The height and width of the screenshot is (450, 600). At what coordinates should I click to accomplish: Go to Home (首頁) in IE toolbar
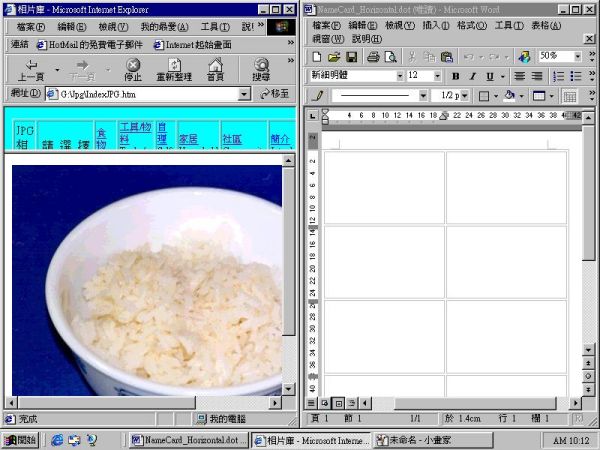(x=215, y=69)
